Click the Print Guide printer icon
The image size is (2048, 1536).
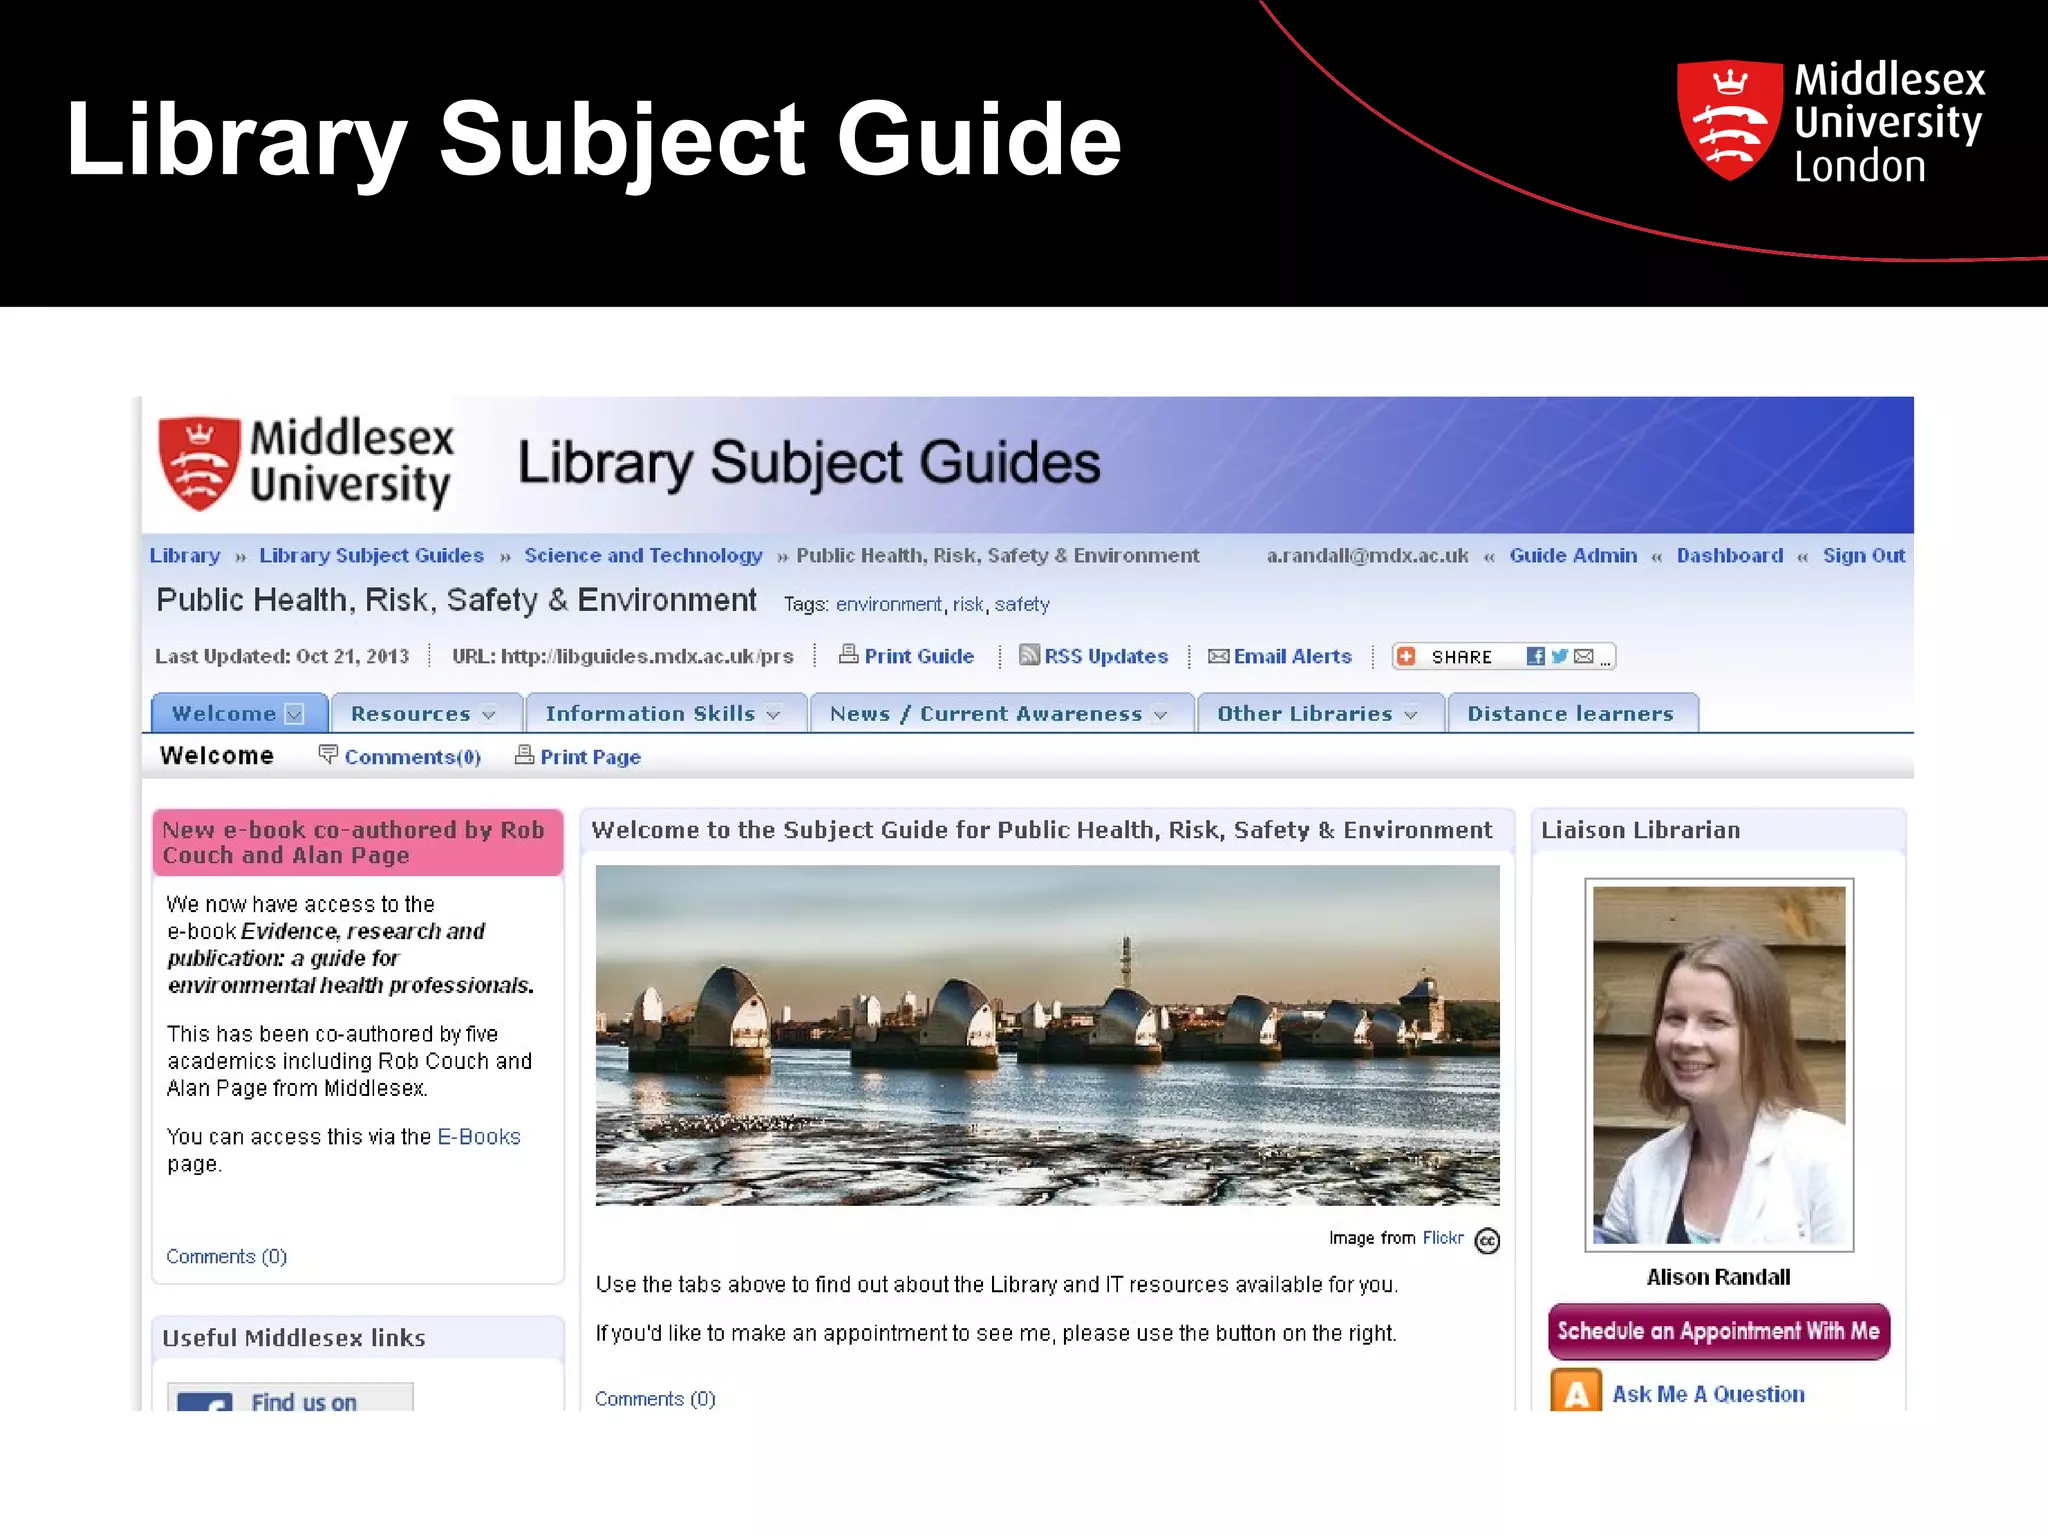pos(848,655)
